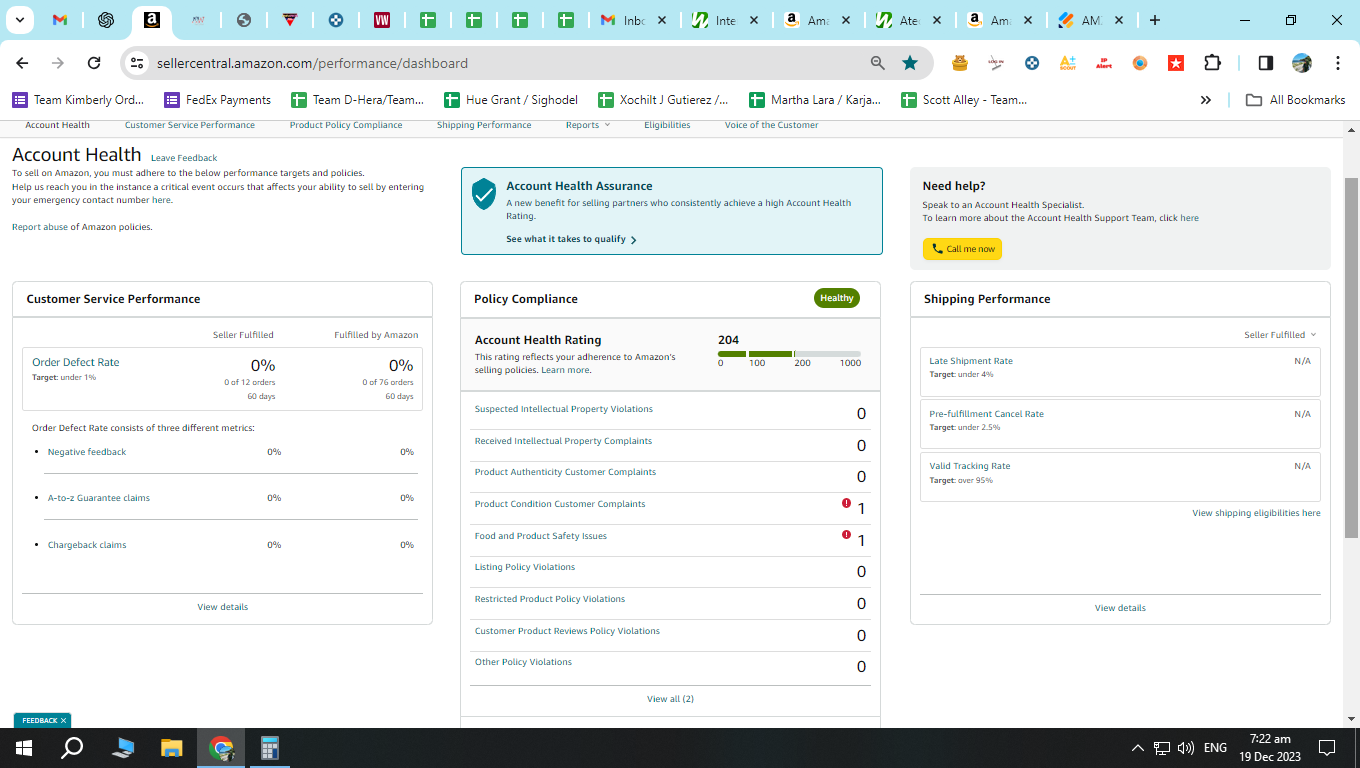Open Order Defect Rate metric
This screenshot has height=768, width=1360.
point(75,362)
